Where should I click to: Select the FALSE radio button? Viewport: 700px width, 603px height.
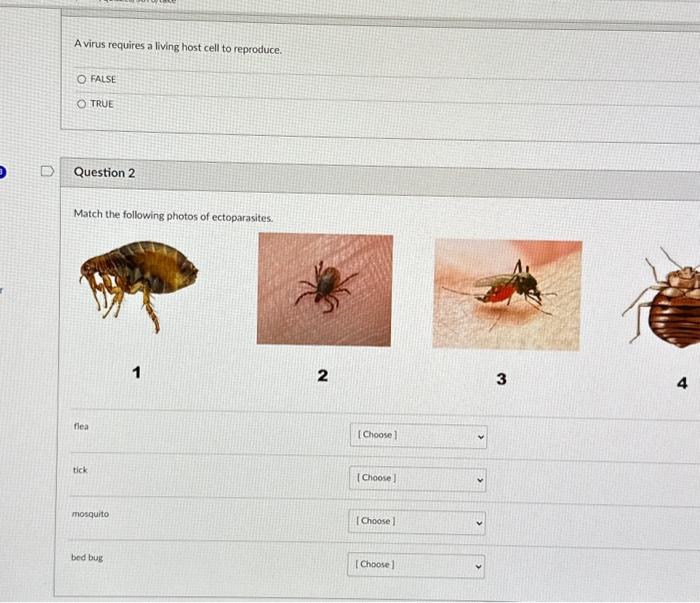tap(81, 79)
